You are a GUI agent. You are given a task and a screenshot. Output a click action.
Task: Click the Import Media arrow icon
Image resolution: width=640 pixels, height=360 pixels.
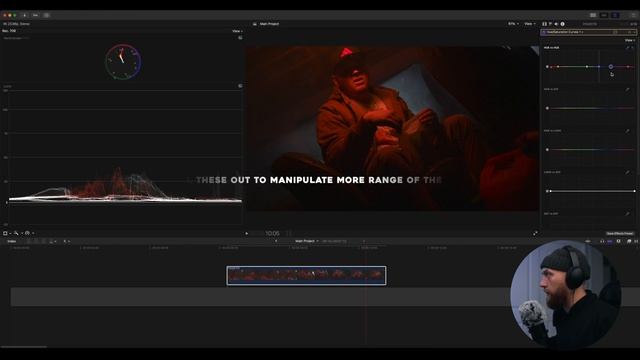(24, 15)
